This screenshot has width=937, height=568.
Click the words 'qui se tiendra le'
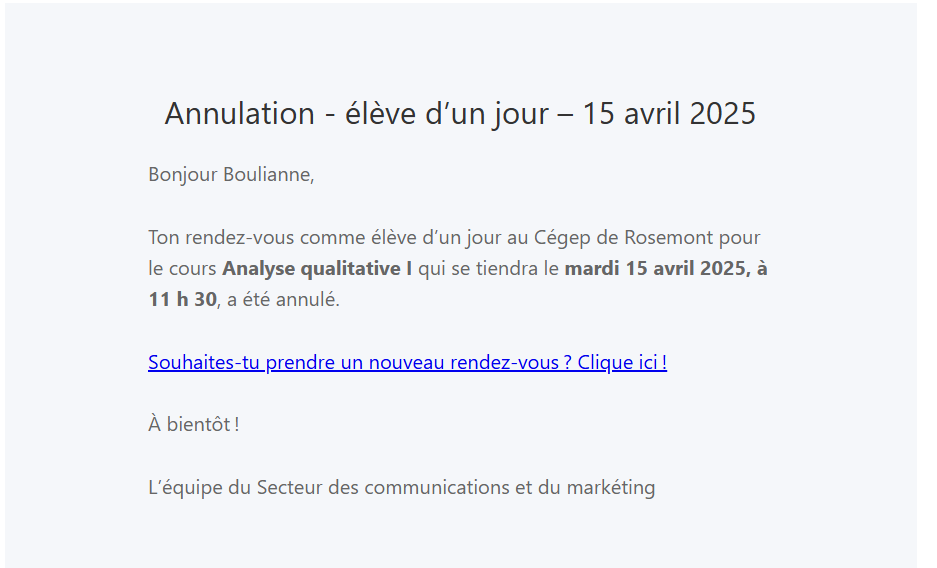click(488, 269)
